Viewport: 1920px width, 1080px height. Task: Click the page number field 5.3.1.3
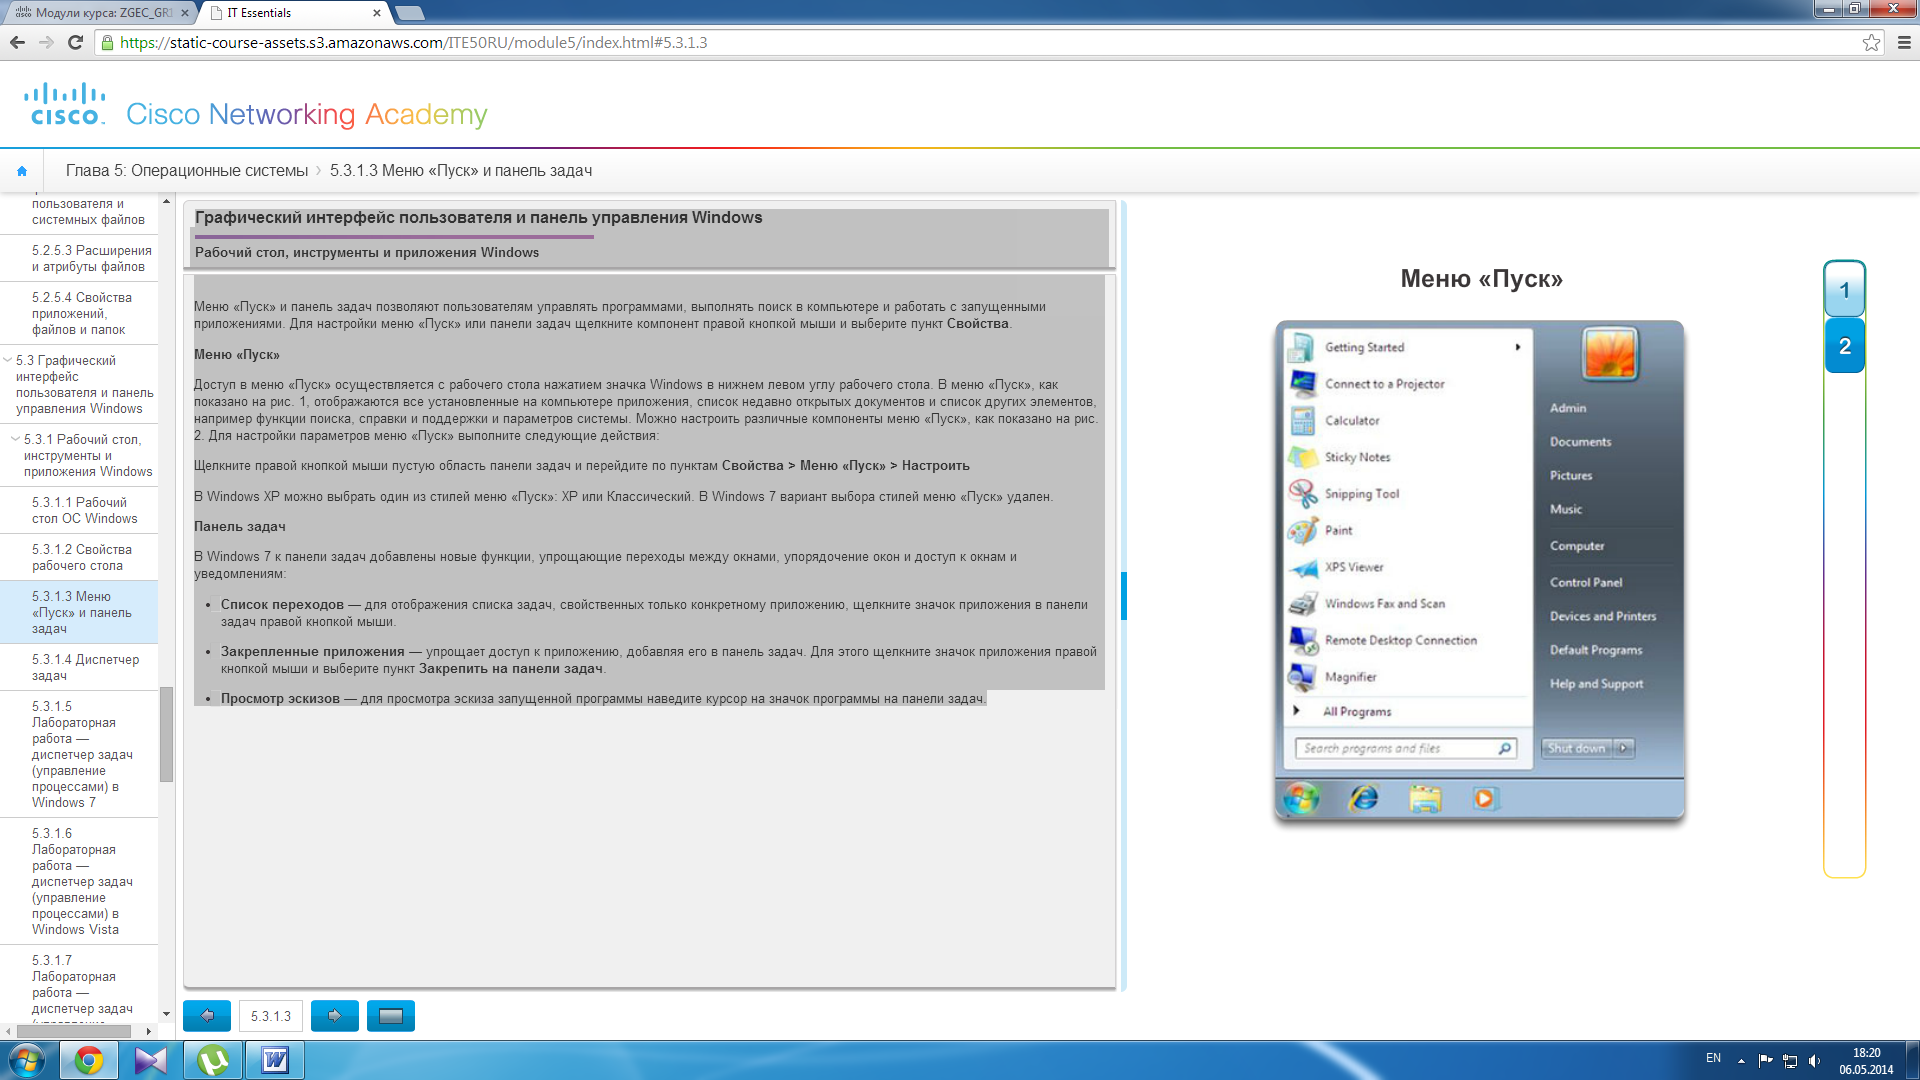click(271, 1016)
